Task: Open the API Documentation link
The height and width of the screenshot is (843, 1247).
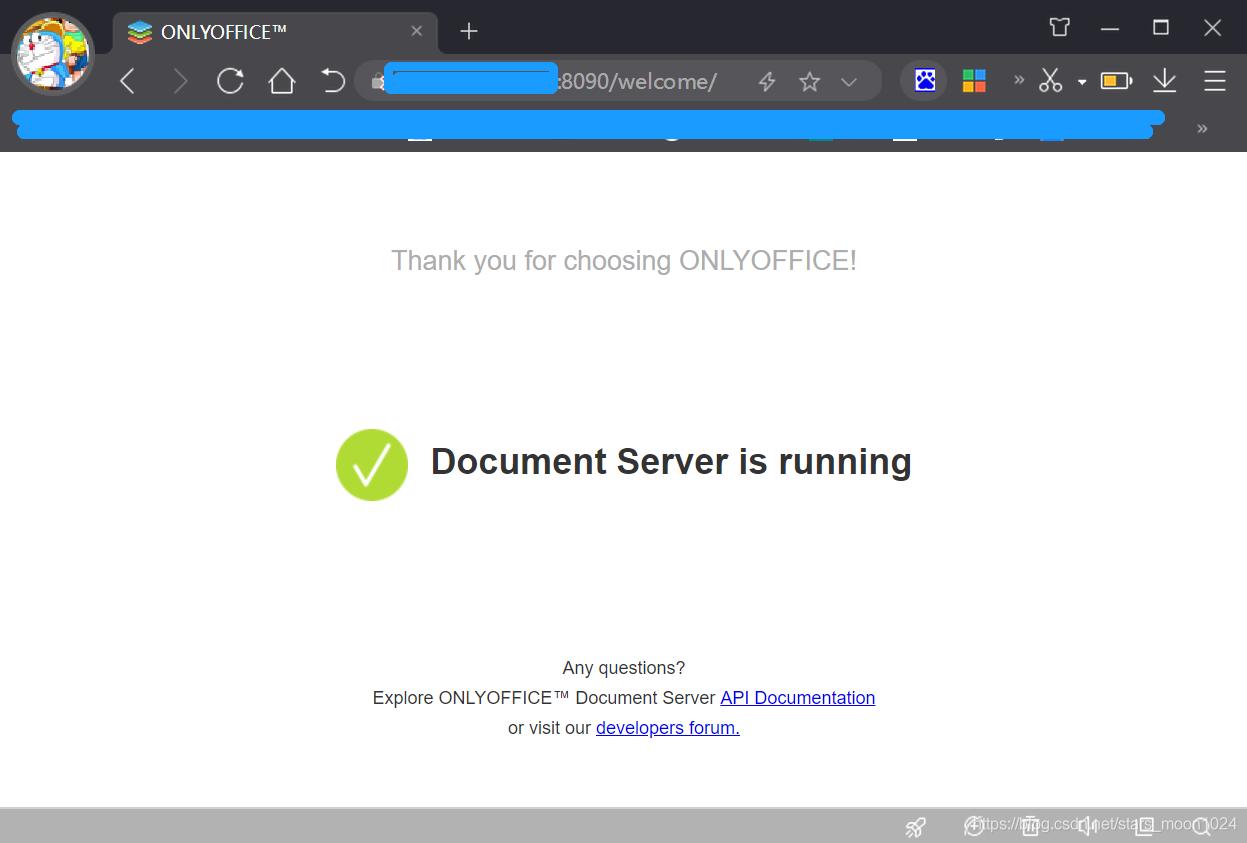Action: (797, 697)
